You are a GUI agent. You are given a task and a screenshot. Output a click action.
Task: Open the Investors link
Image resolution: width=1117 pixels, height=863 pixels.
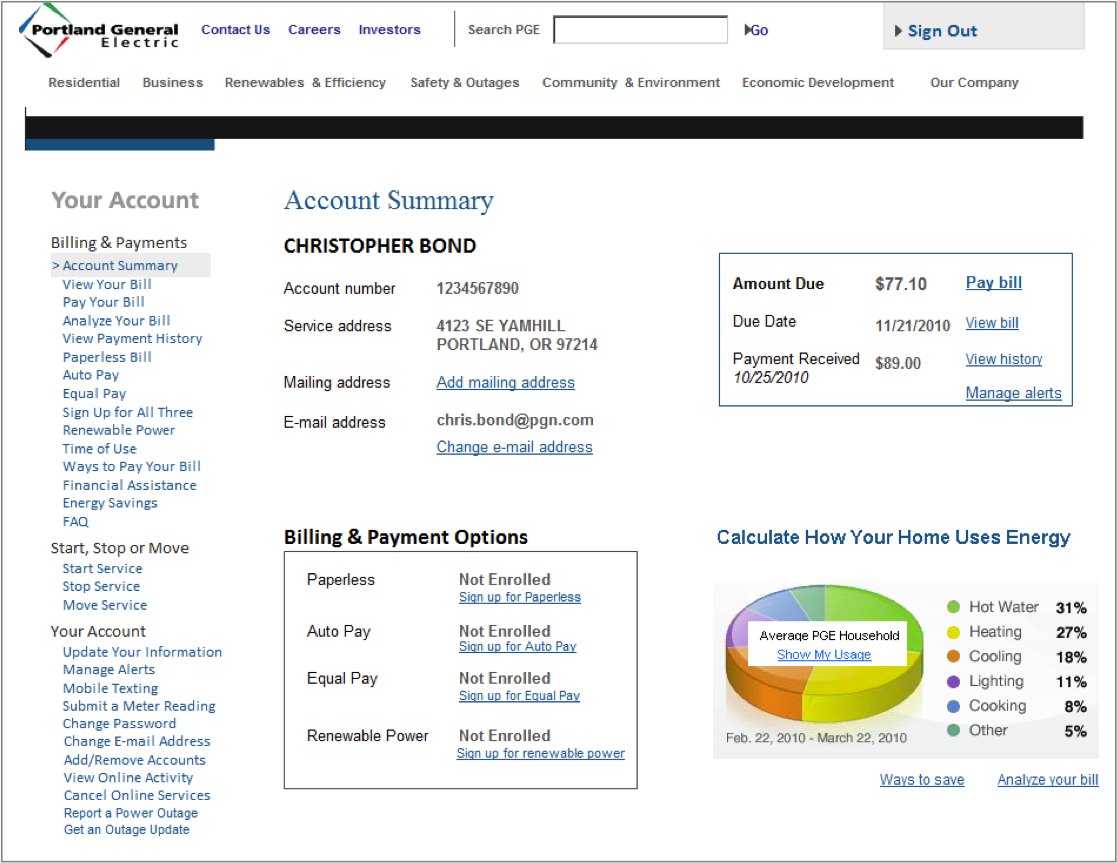pos(389,30)
